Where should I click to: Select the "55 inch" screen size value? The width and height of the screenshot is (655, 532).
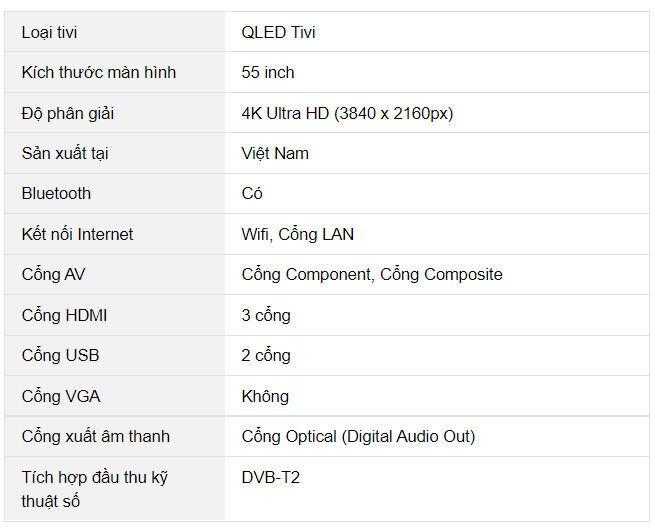tap(268, 72)
